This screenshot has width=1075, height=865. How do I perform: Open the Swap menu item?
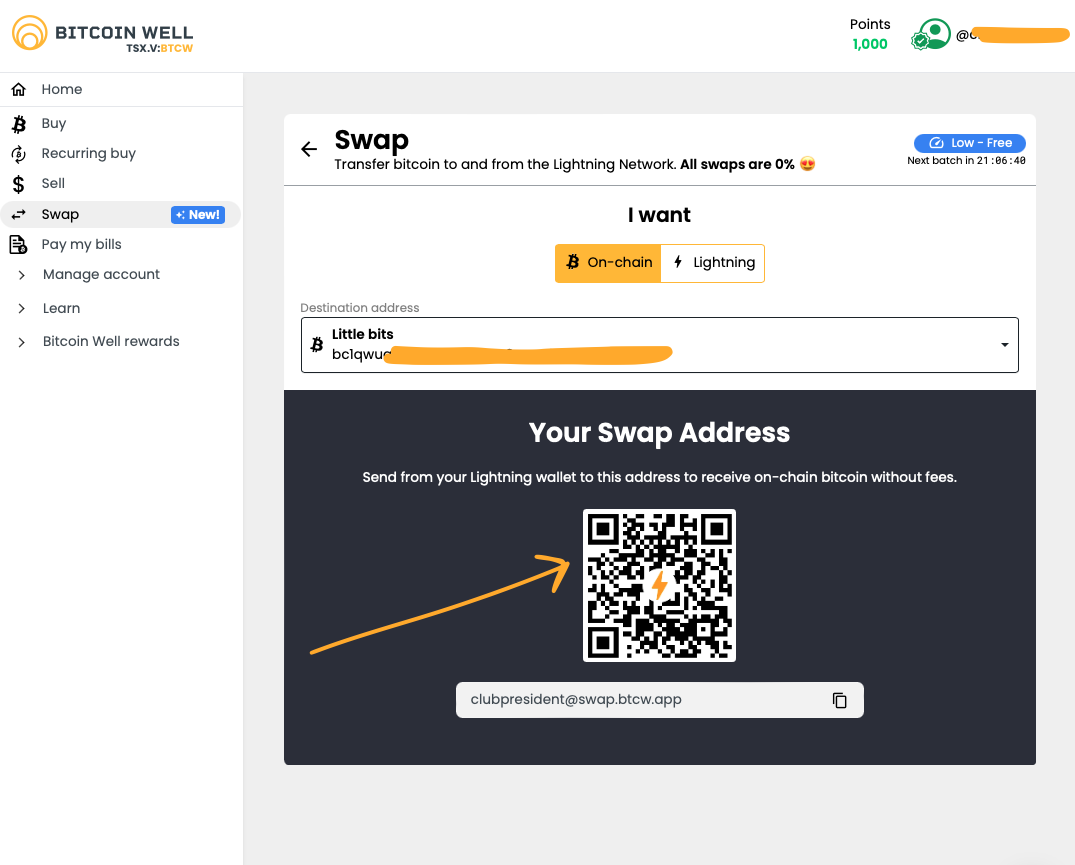point(60,214)
